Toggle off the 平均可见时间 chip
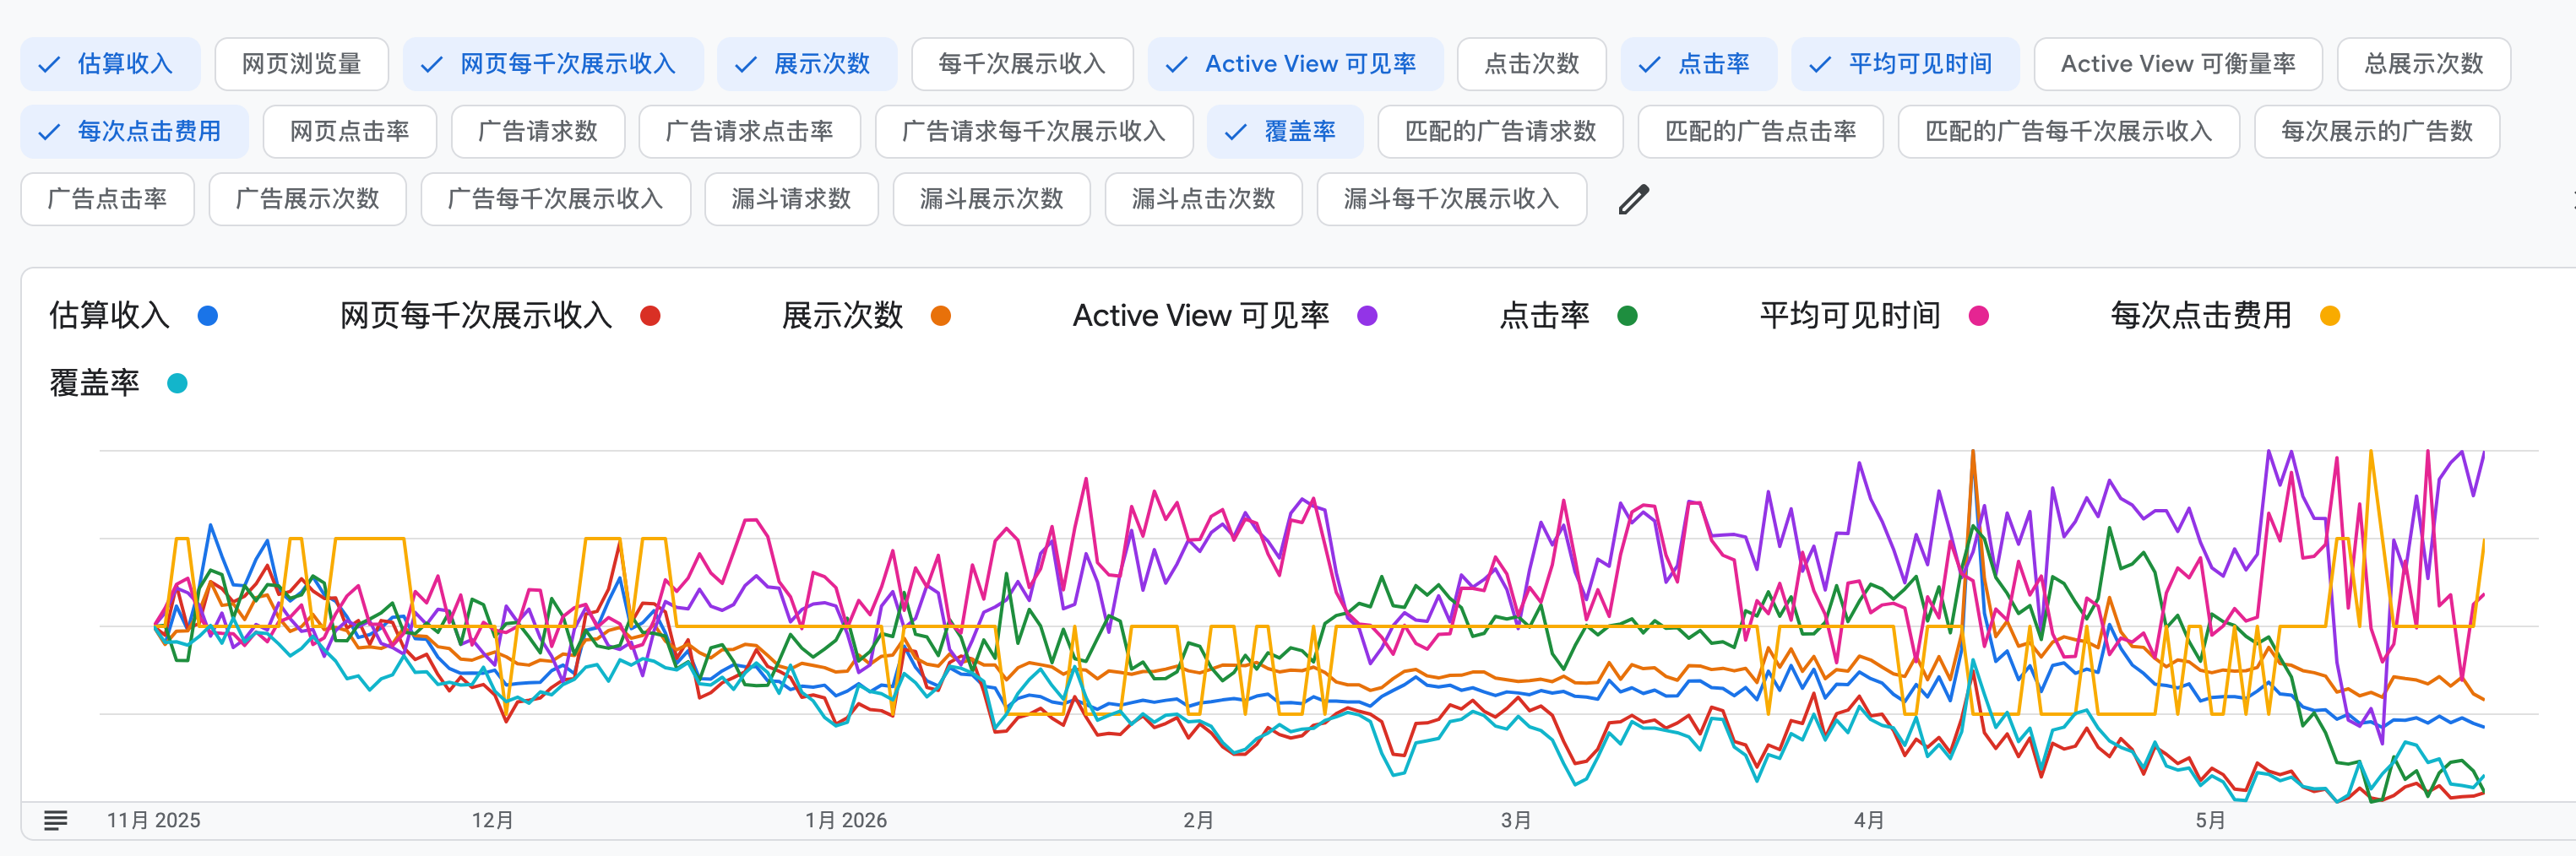 point(1905,64)
